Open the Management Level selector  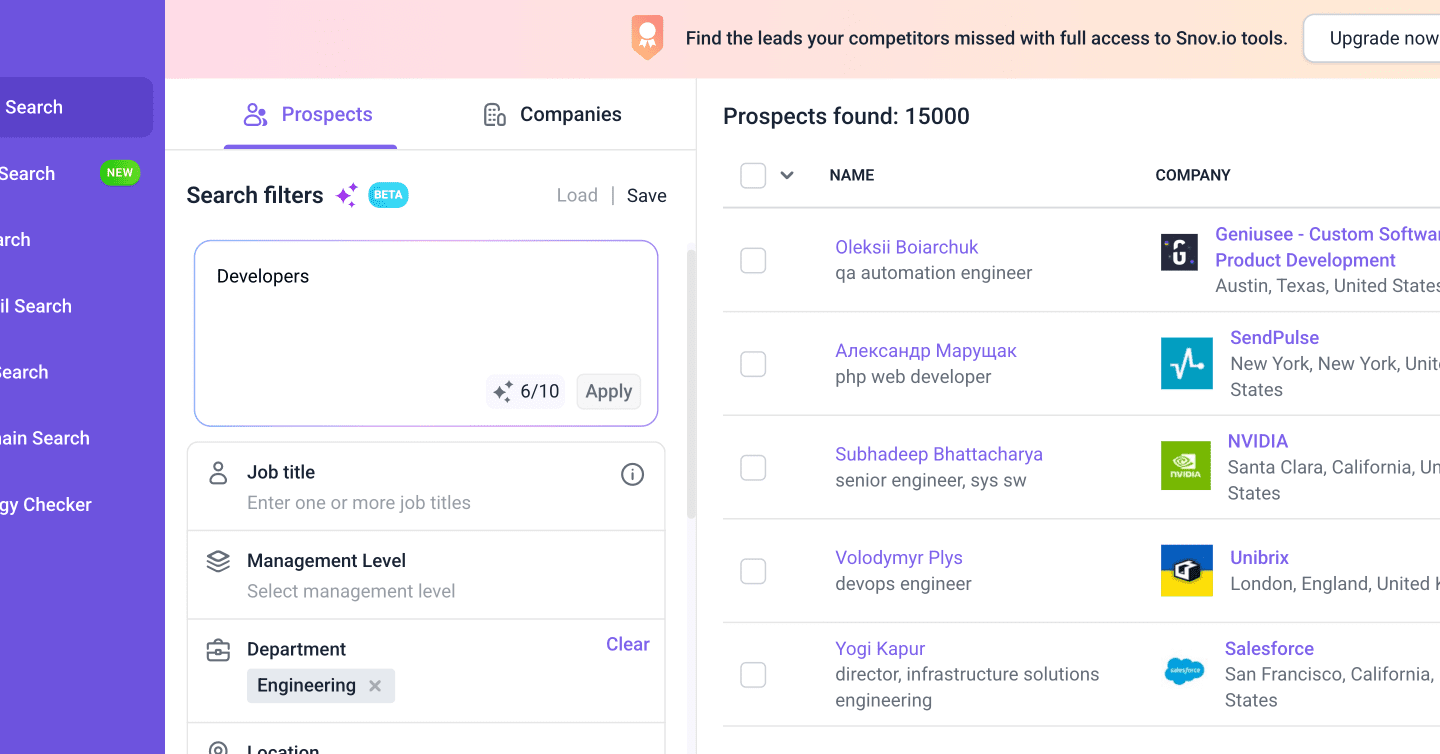pyautogui.click(x=426, y=575)
